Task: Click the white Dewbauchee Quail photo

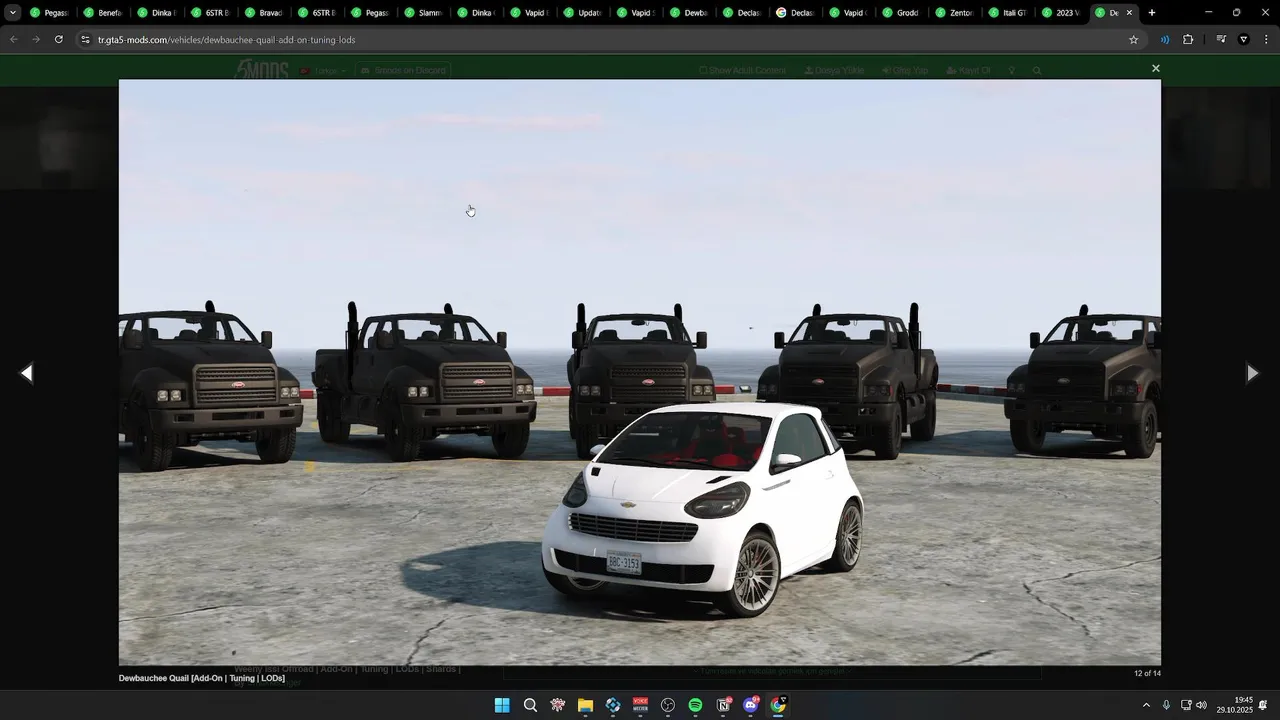Action: [640, 372]
